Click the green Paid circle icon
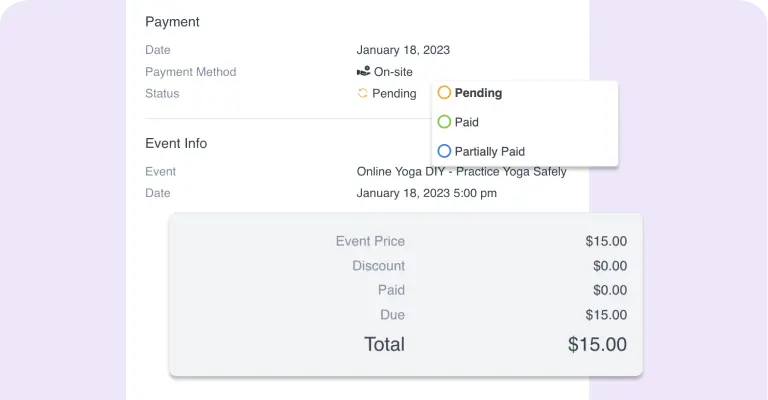768x400 pixels. click(444, 122)
